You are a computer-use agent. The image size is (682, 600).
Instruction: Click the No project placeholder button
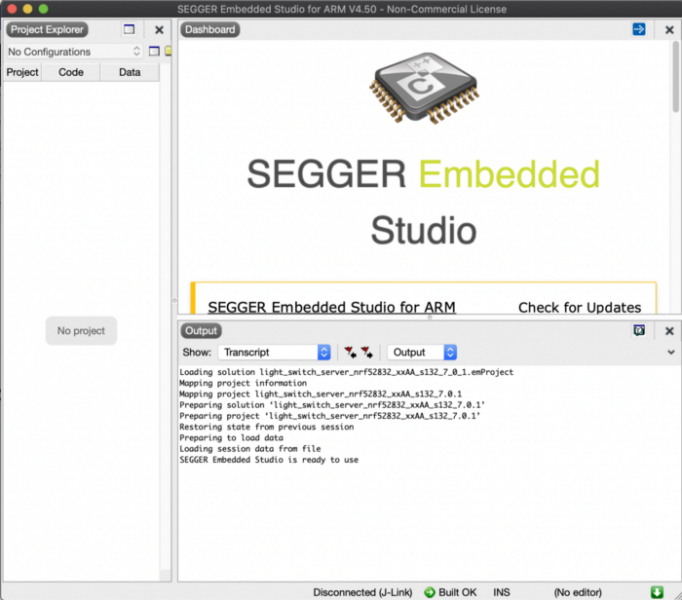(81, 331)
